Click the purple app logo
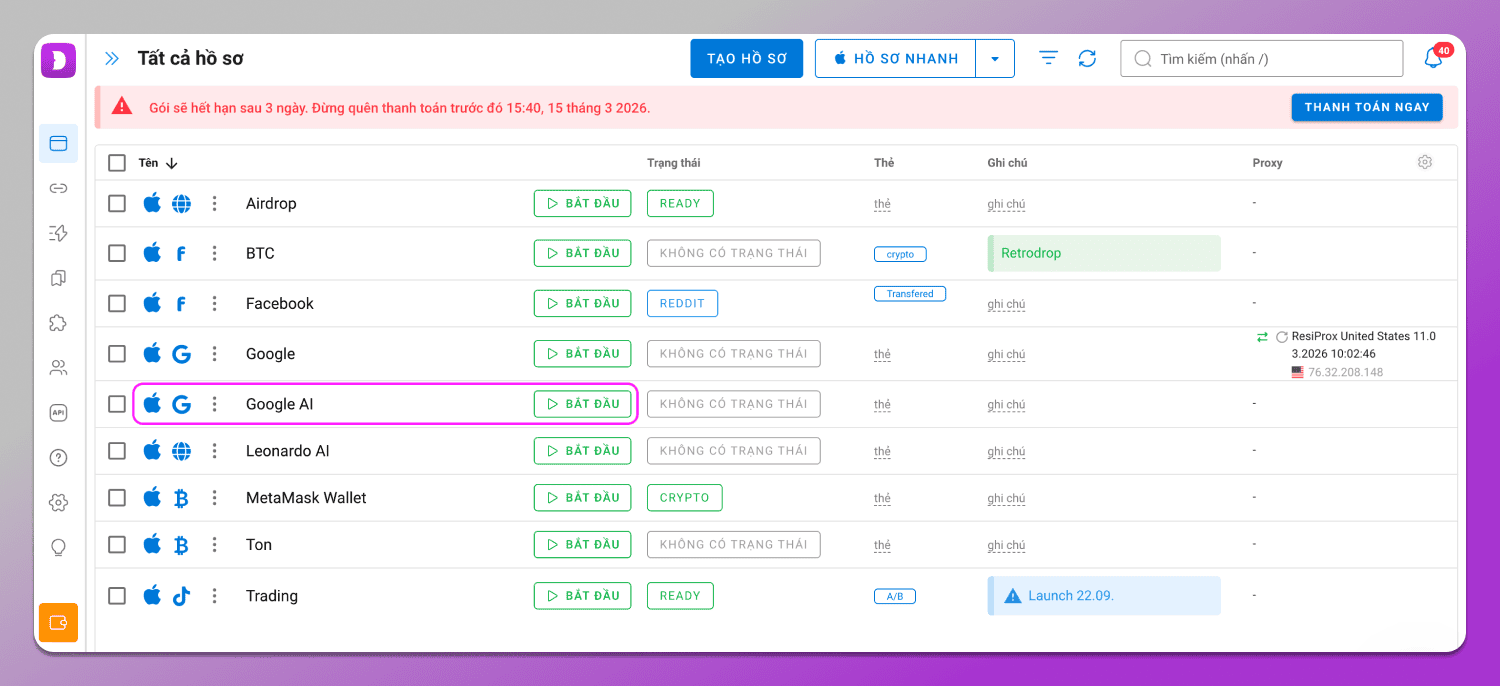This screenshot has height=686, width=1500. [58, 60]
